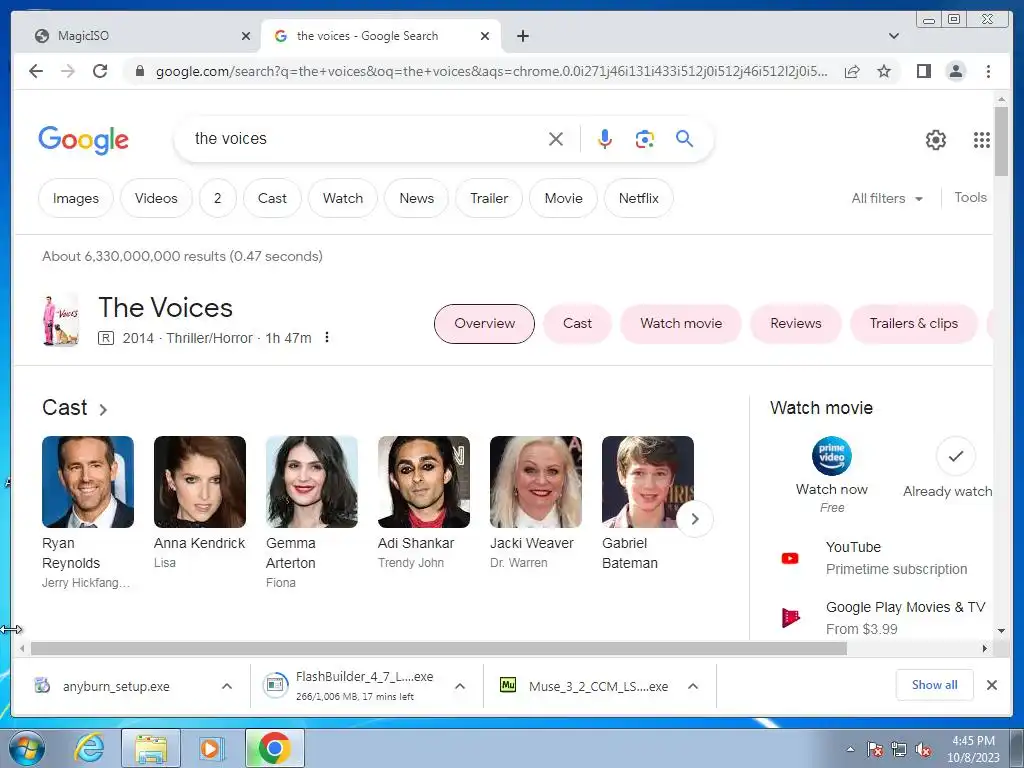This screenshot has width=1024, height=768.
Task: Close the MagicISO tab
Action: pos(246,37)
